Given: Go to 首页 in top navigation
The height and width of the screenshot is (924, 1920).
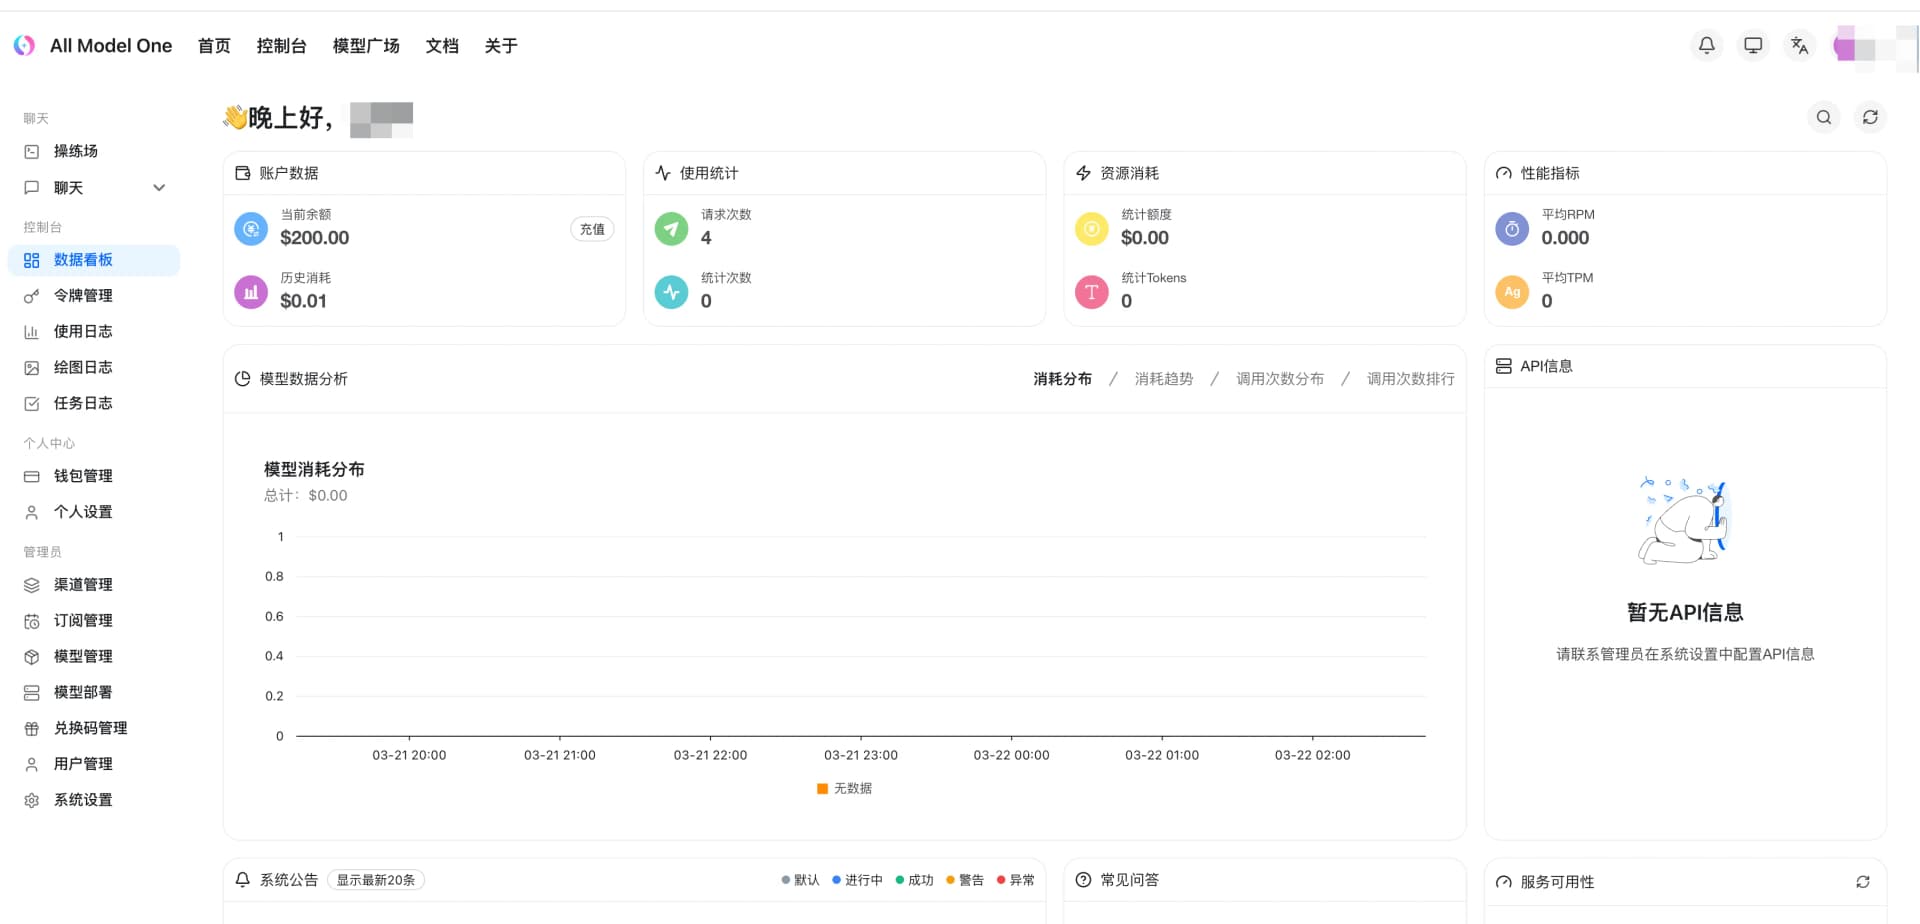Looking at the screenshot, I should 214,46.
